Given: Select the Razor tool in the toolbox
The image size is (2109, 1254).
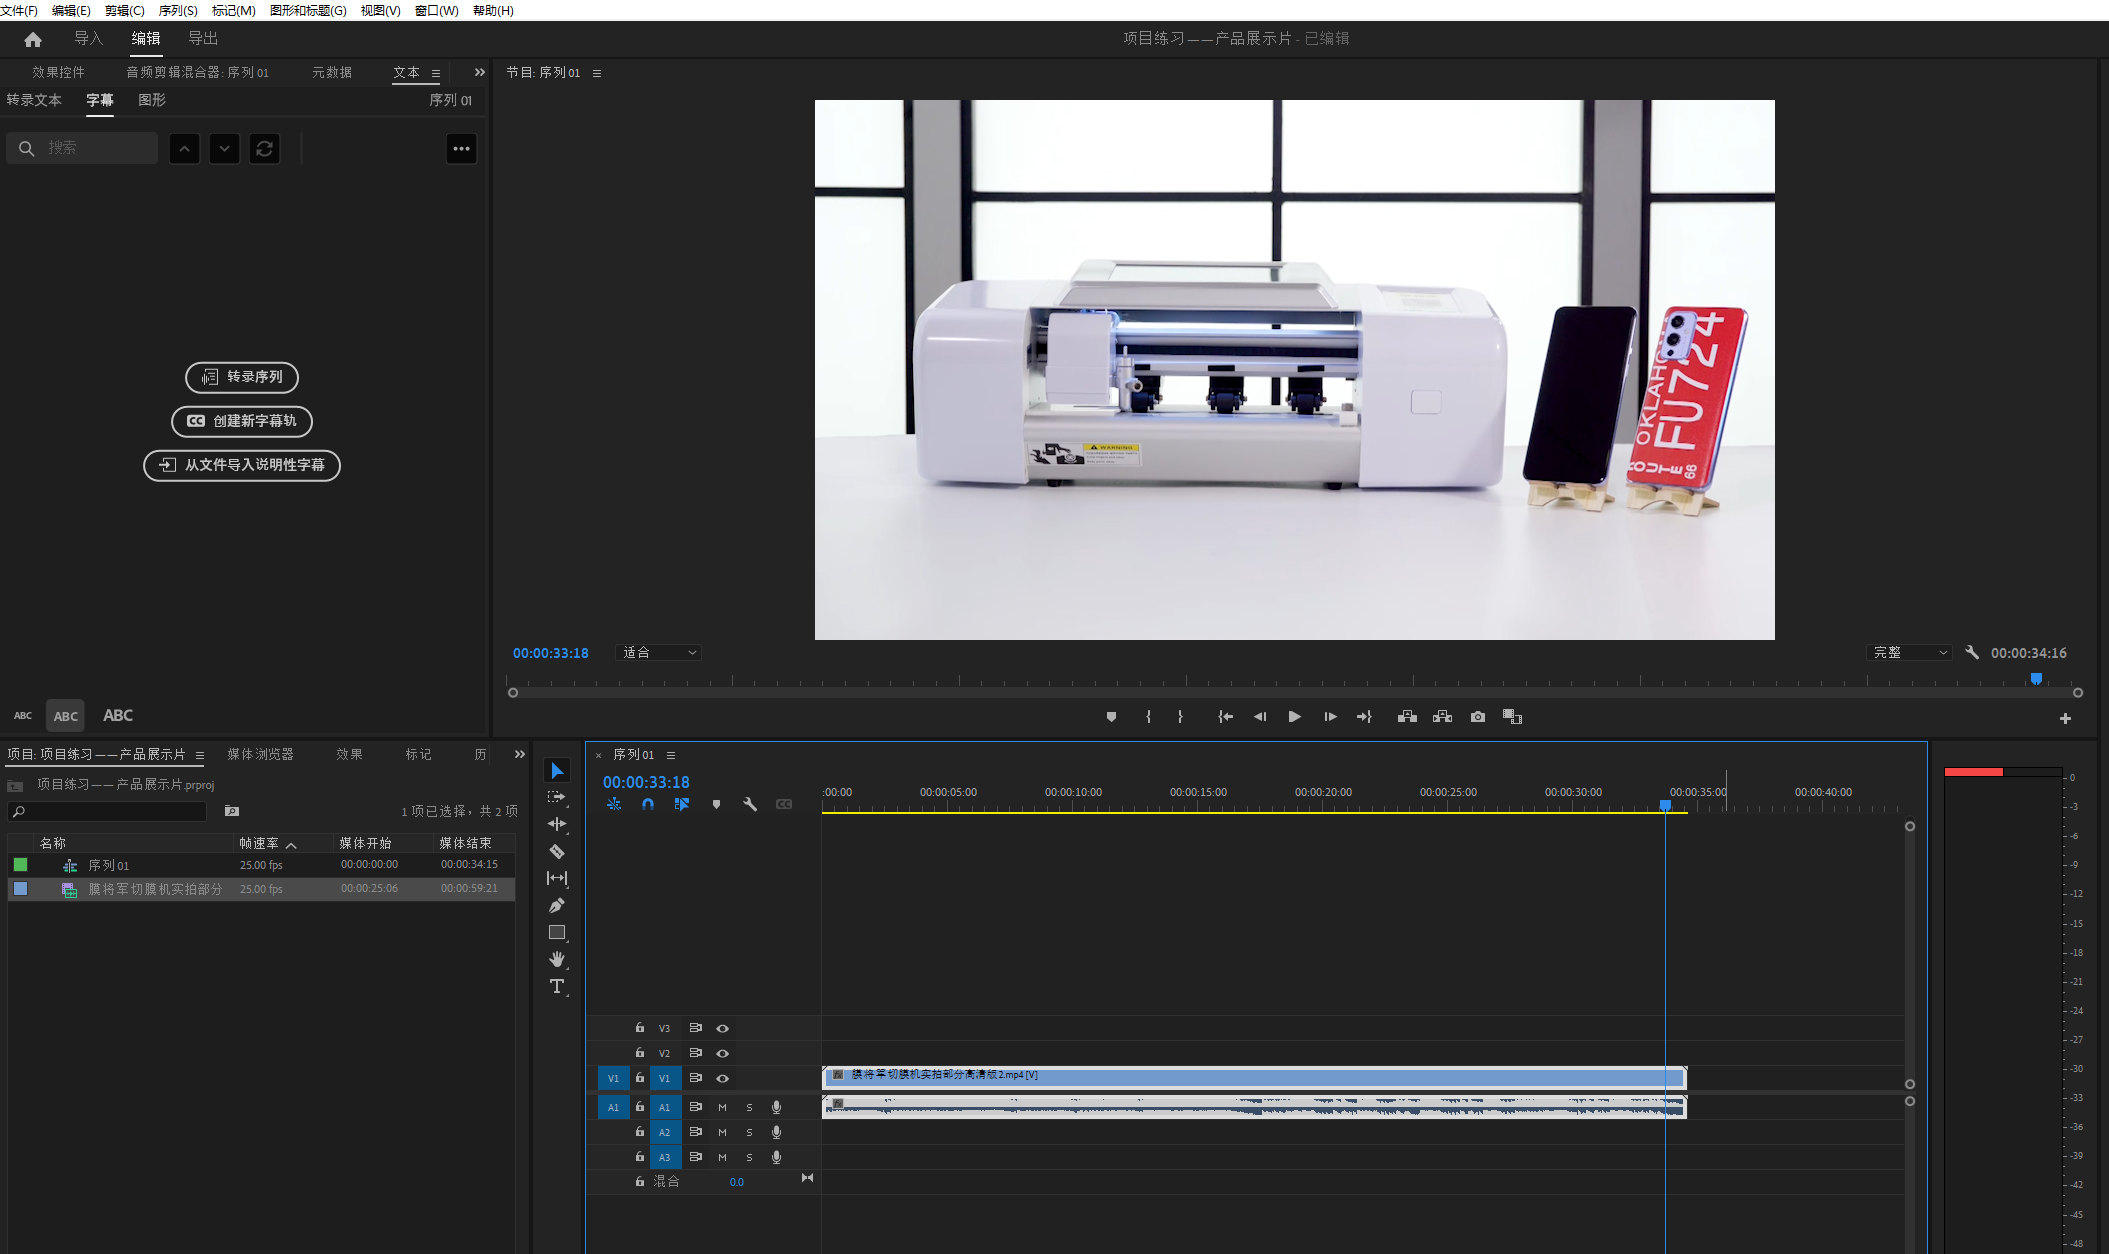Looking at the screenshot, I should pos(557,851).
